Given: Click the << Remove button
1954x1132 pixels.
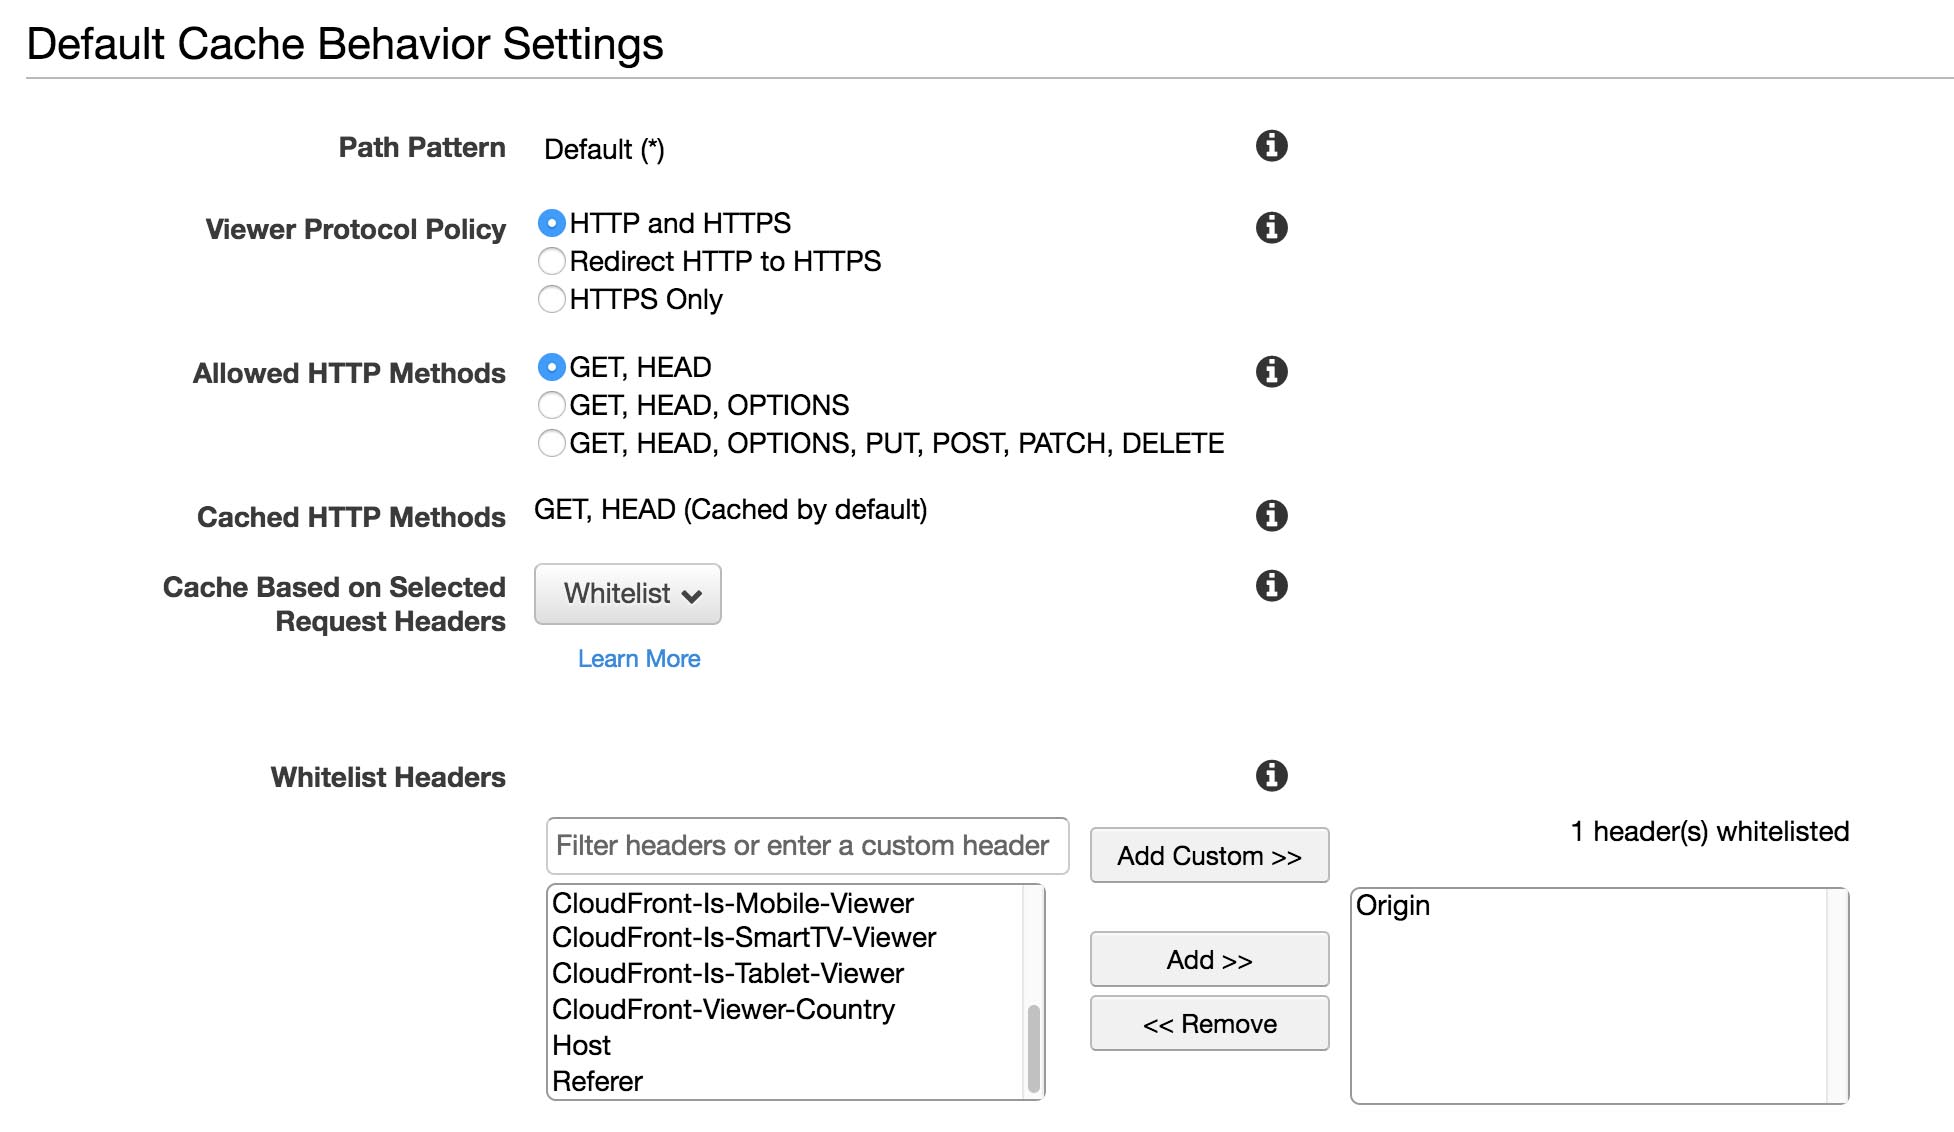Looking at the screenshot, I should point(1209,1024).
